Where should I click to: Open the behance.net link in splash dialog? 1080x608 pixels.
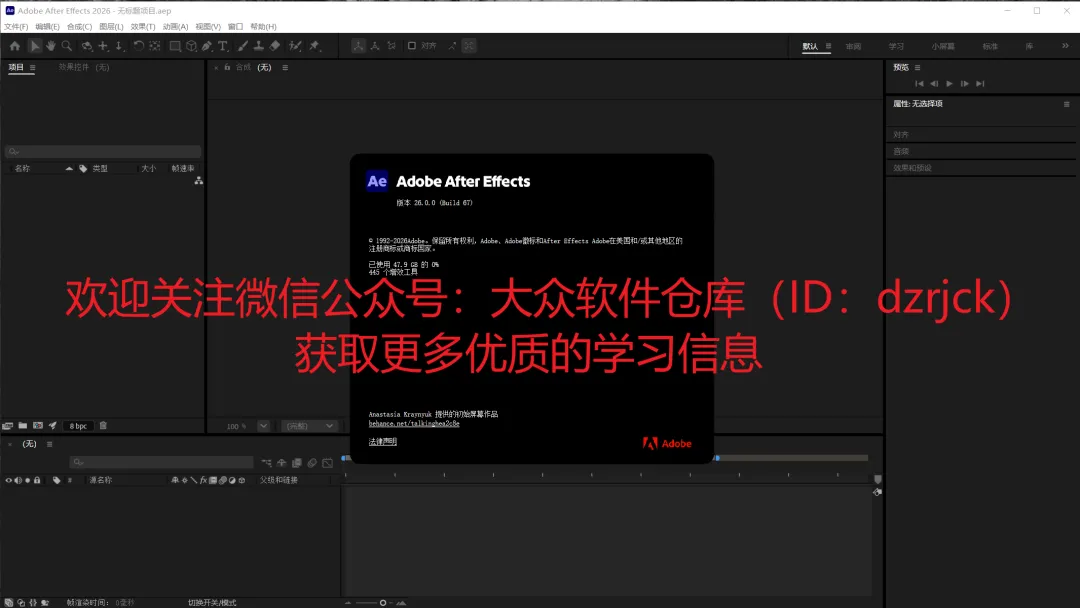pos(414,423)
